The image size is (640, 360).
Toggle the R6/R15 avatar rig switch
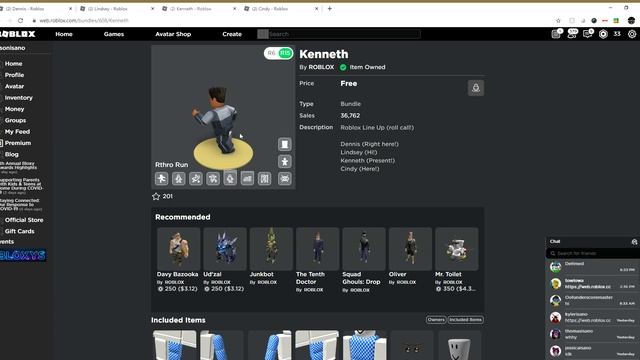coord(278,53)
